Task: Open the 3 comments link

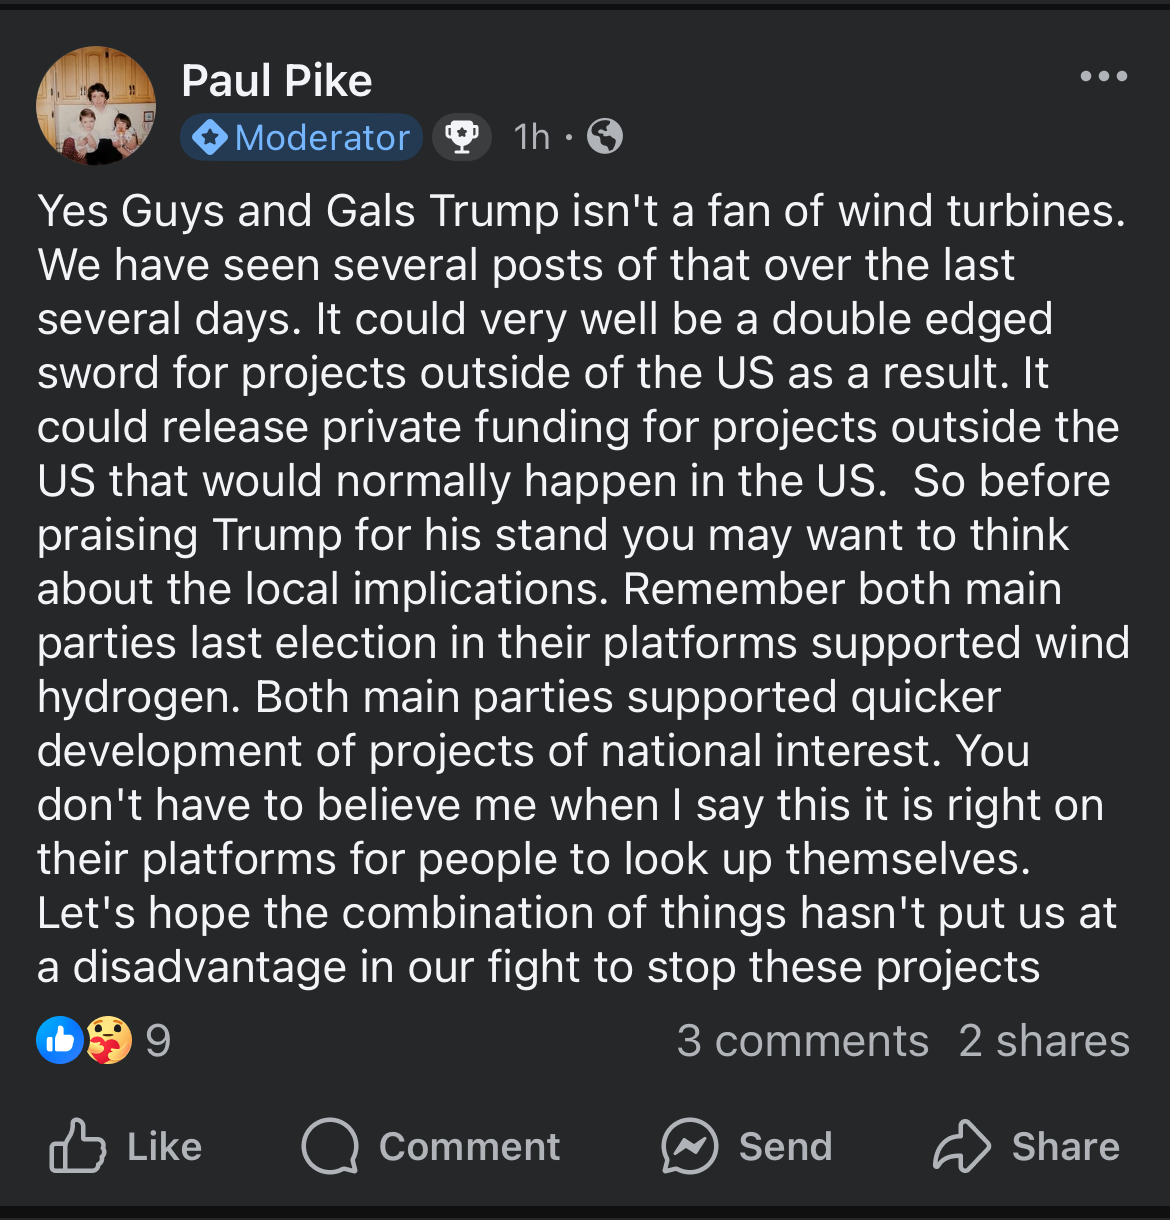Action: point(802,1041)
